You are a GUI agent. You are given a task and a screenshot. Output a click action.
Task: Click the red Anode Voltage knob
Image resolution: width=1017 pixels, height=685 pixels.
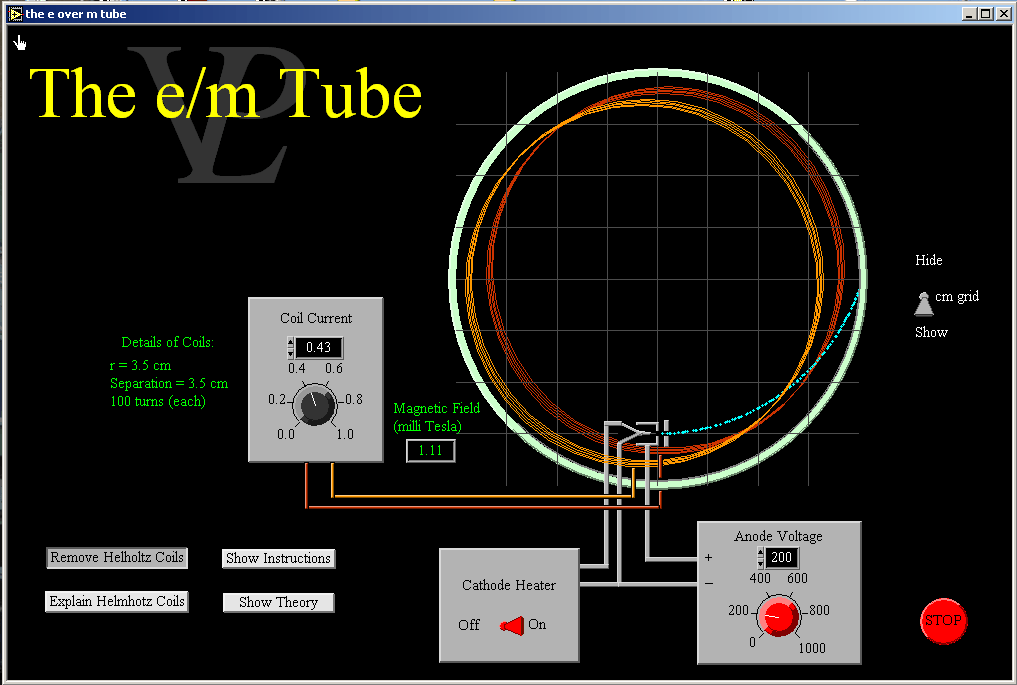[777, 616]
